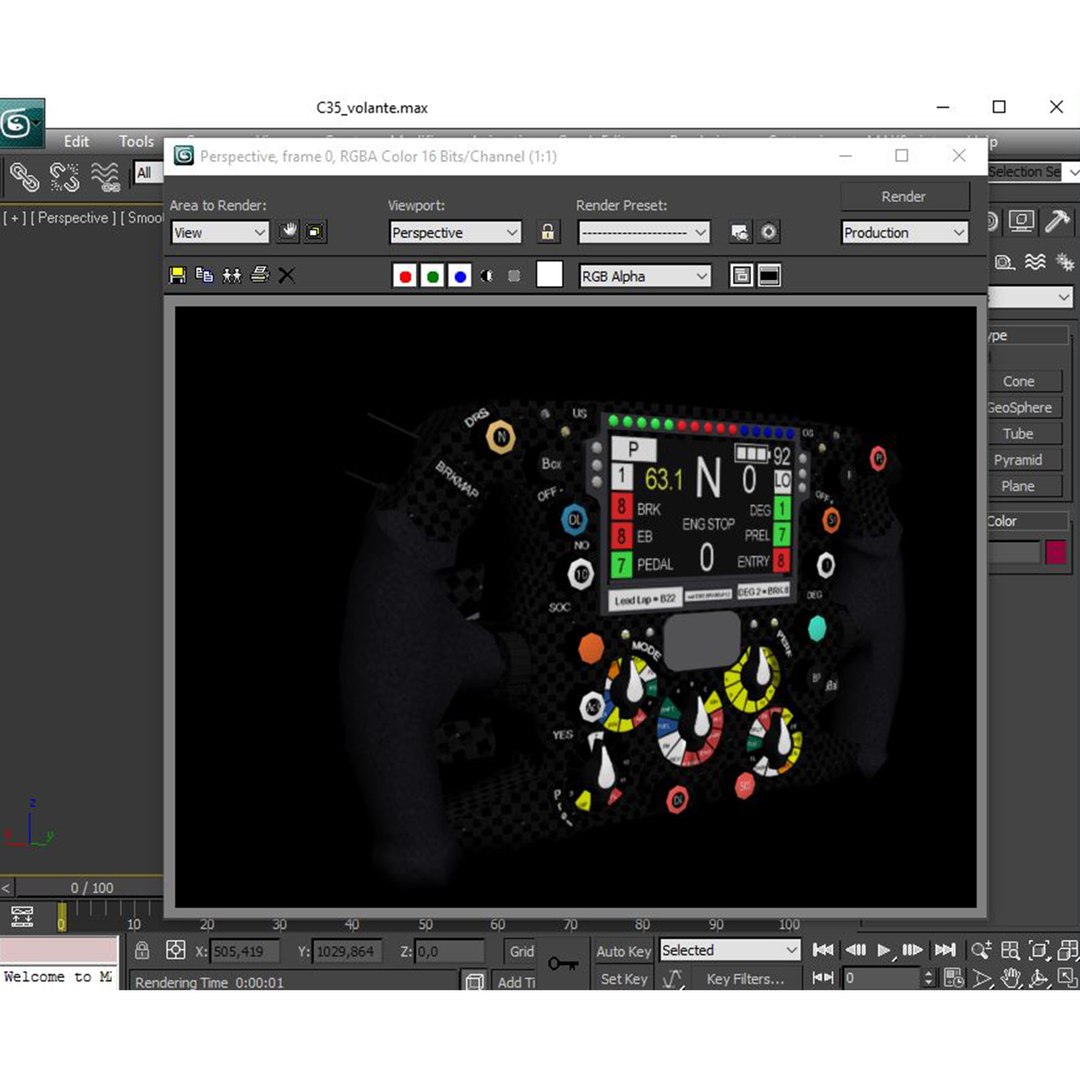The height and width of the screenshot is (1080, 1080).
Task: Click the crimson object color swatch
Action: point(1056,552)
